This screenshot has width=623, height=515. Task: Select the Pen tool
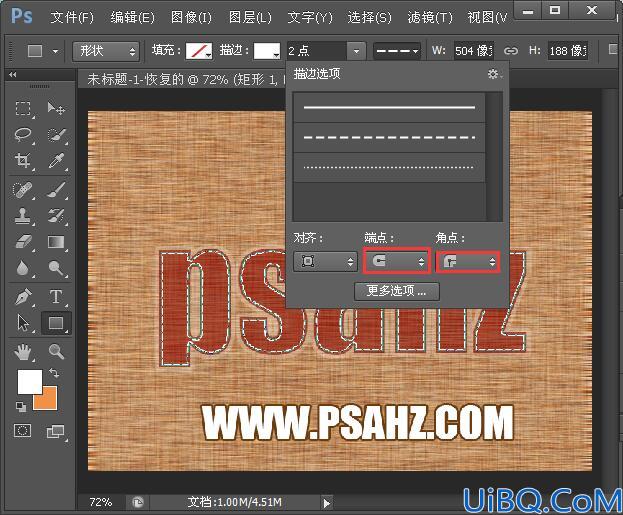pos(23,297)
